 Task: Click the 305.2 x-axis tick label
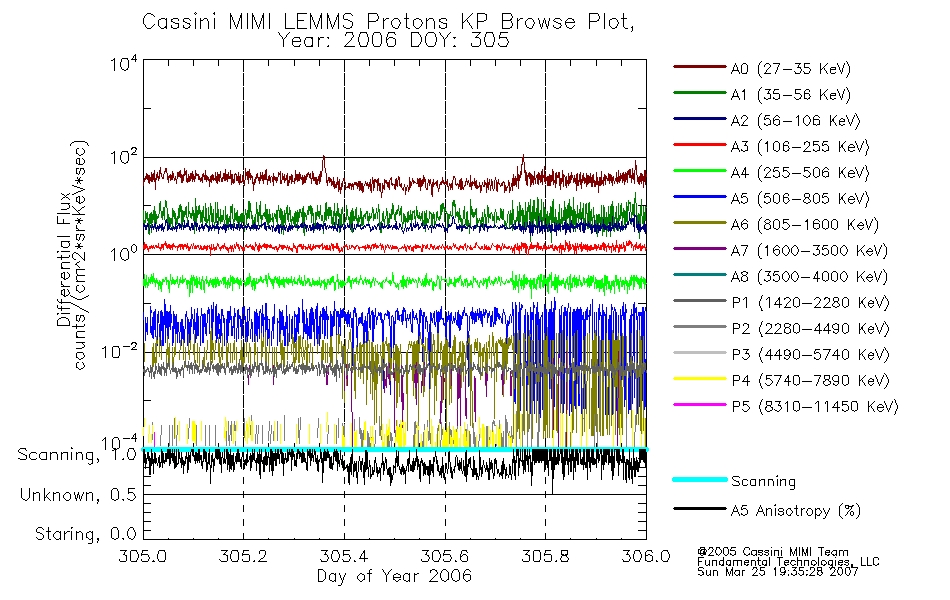coord(243,556)
